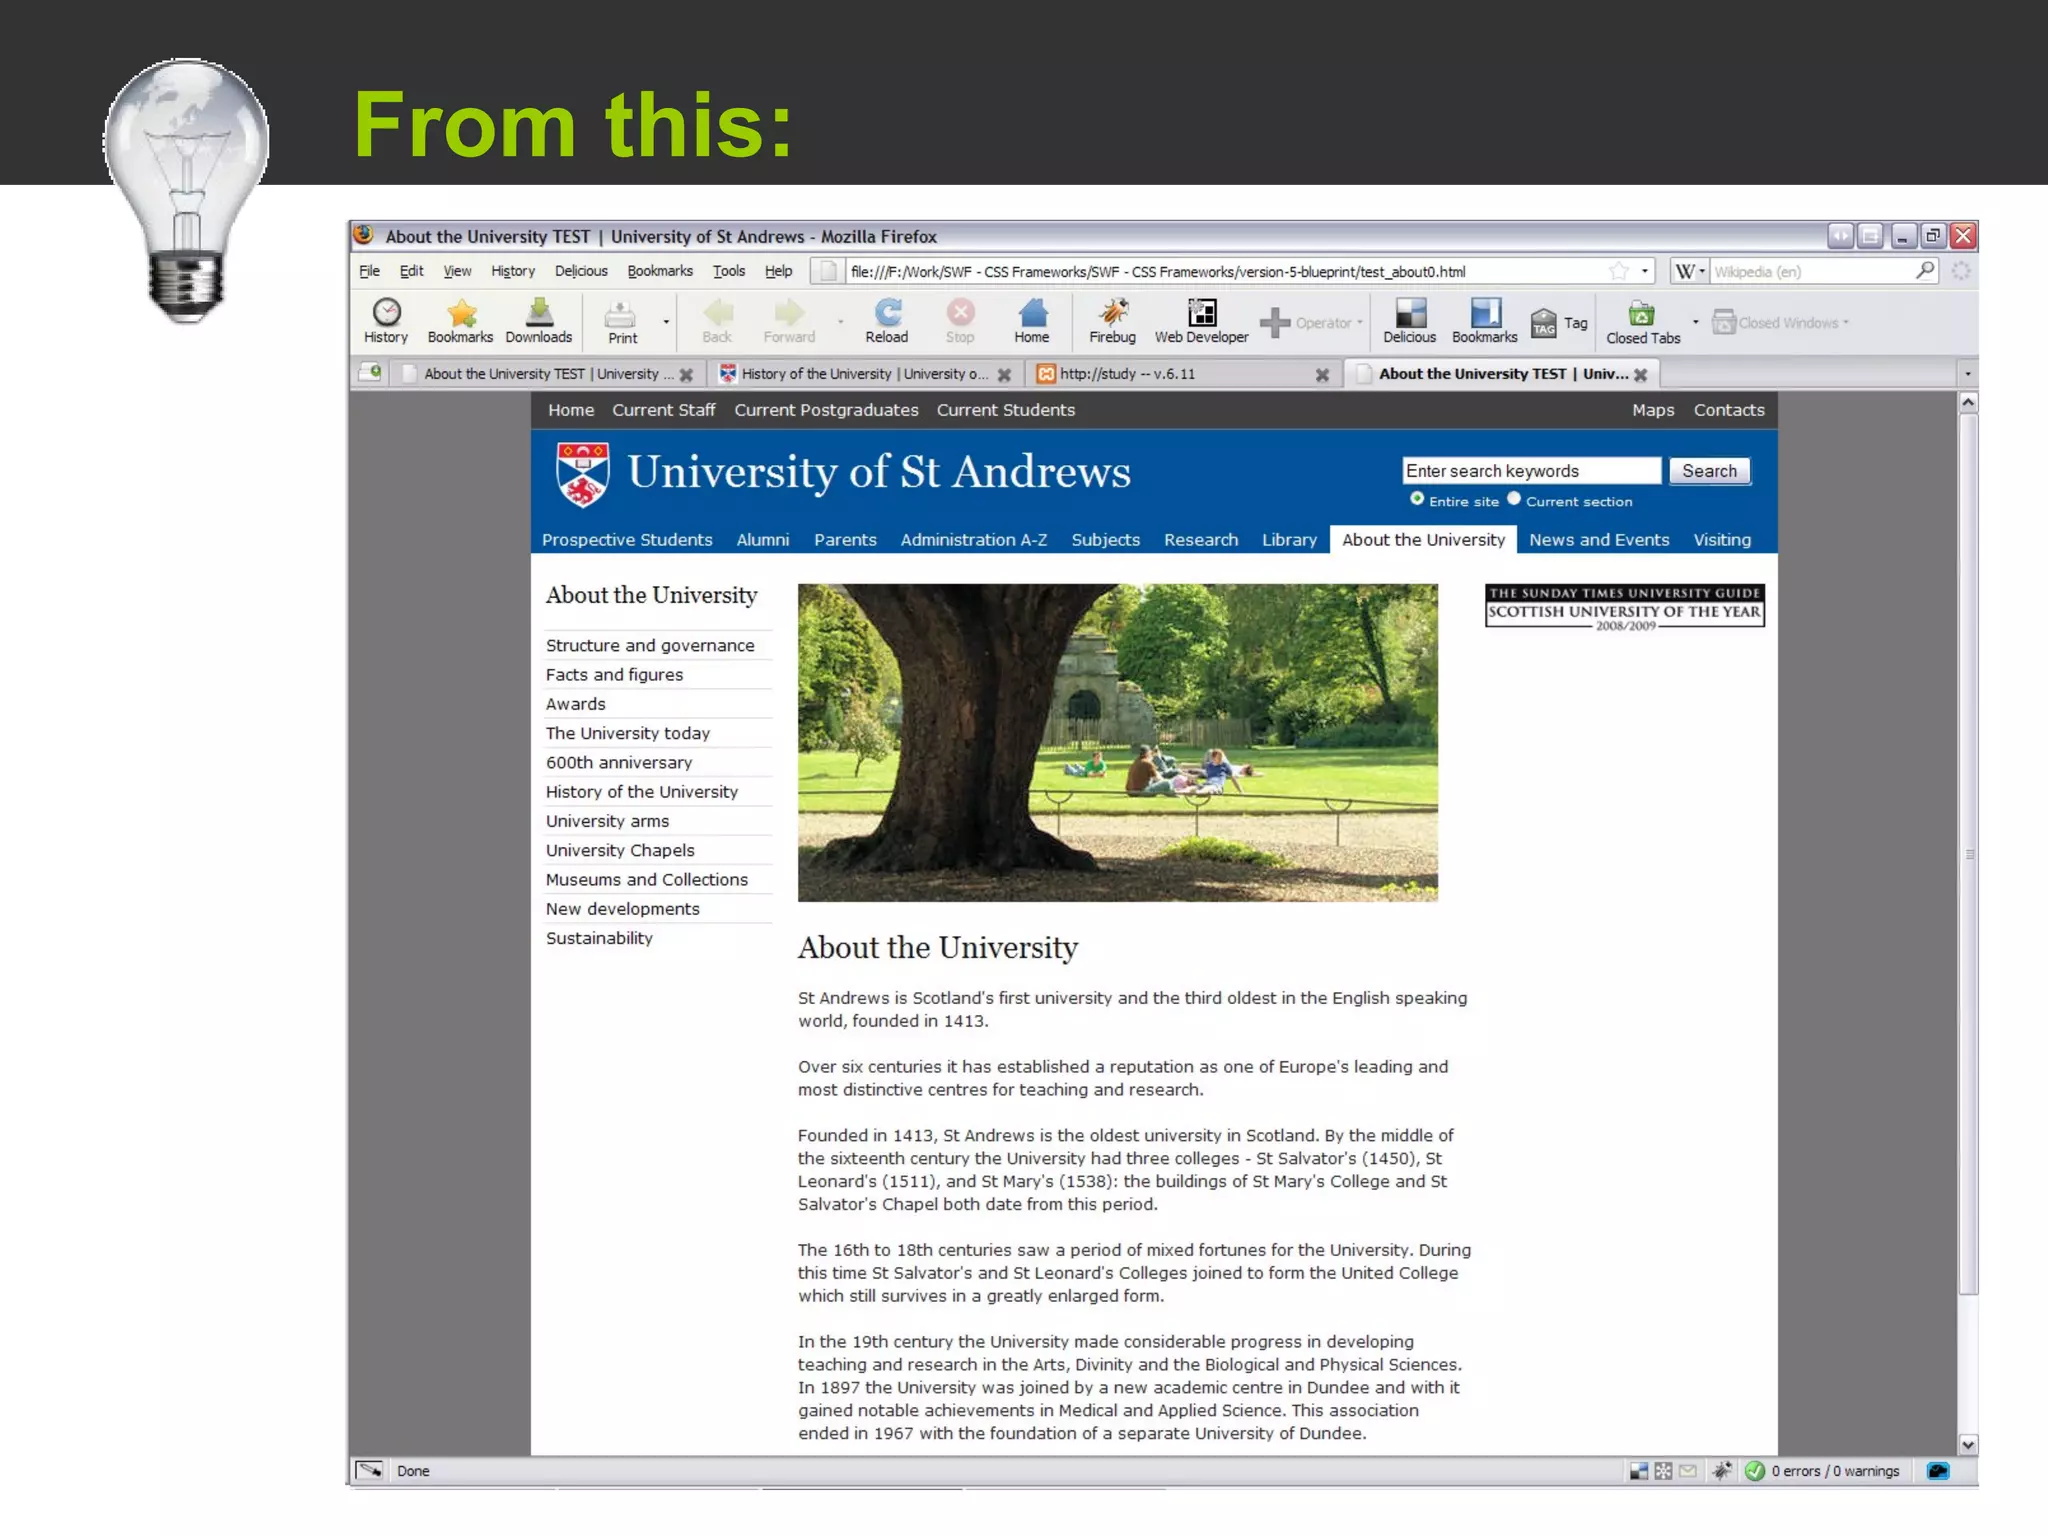Click the Wikipedia search magnifier icon

1925,270
